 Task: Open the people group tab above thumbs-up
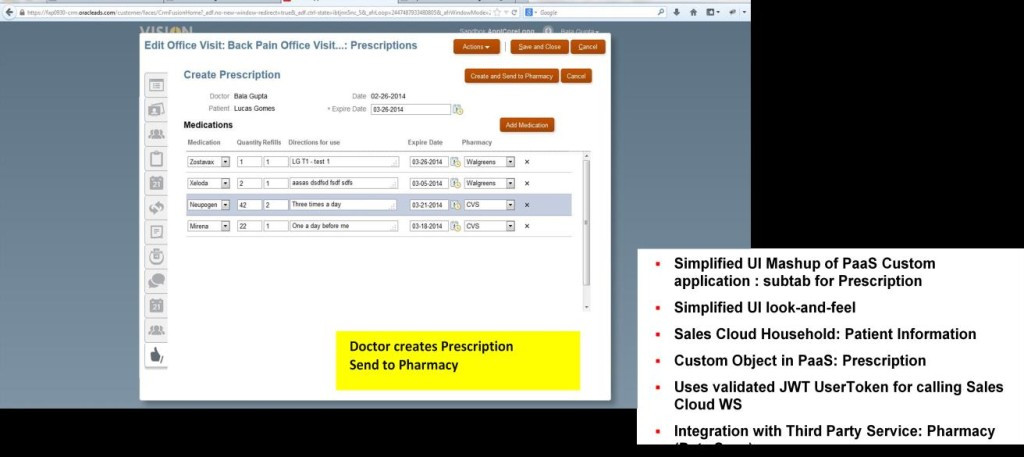(156, 330)
